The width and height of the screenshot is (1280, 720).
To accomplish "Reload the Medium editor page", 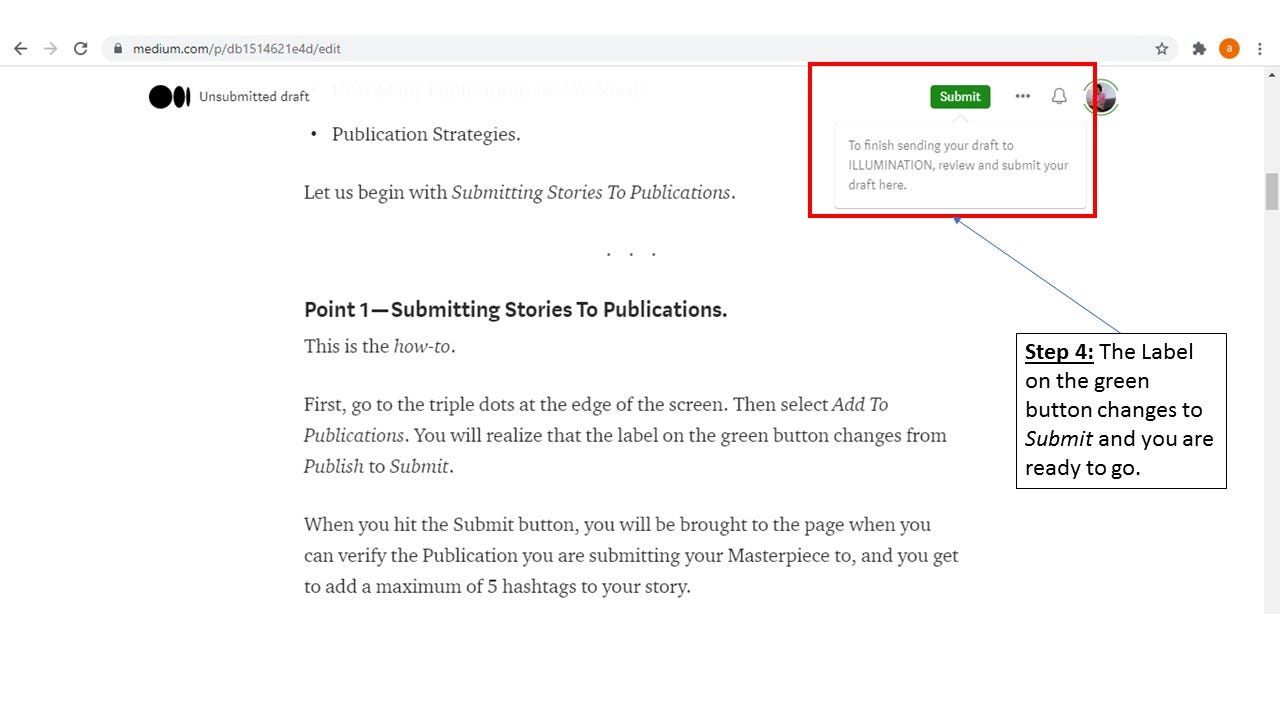I will 81,48.
